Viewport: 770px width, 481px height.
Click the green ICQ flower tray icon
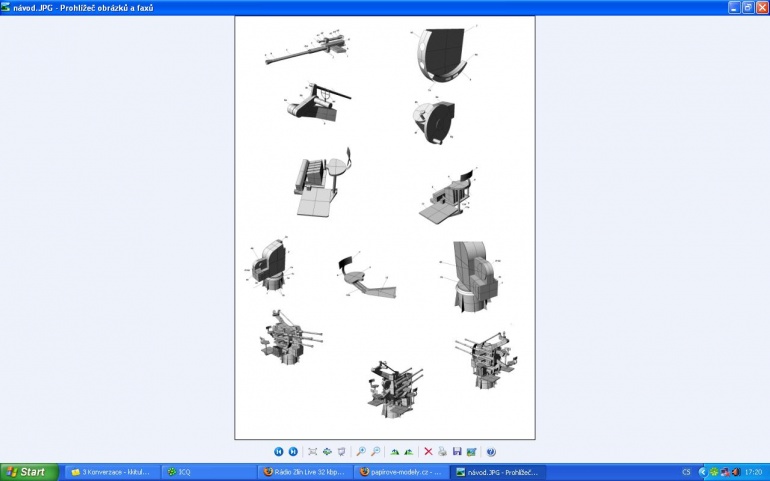point(714,472)
